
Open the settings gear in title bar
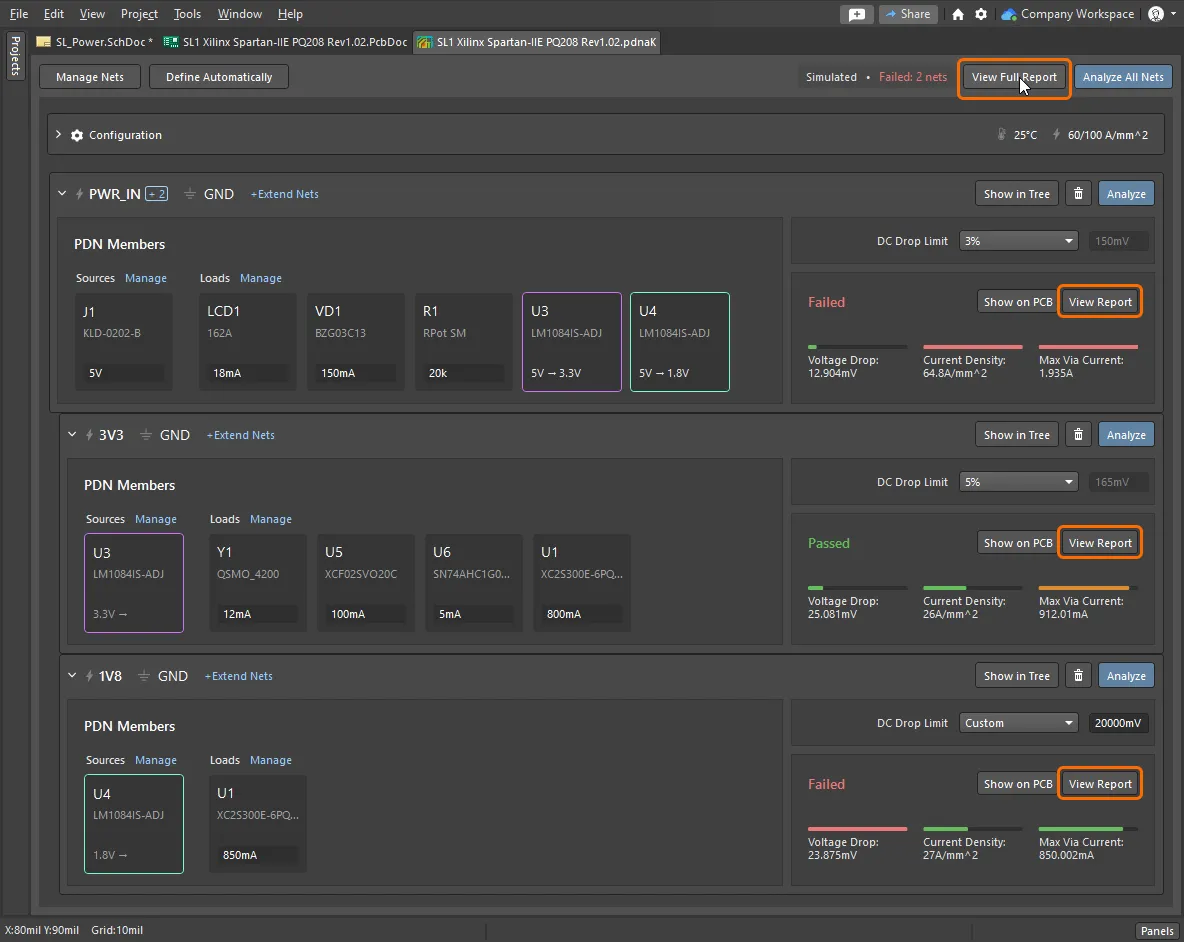tap(981, 14)
